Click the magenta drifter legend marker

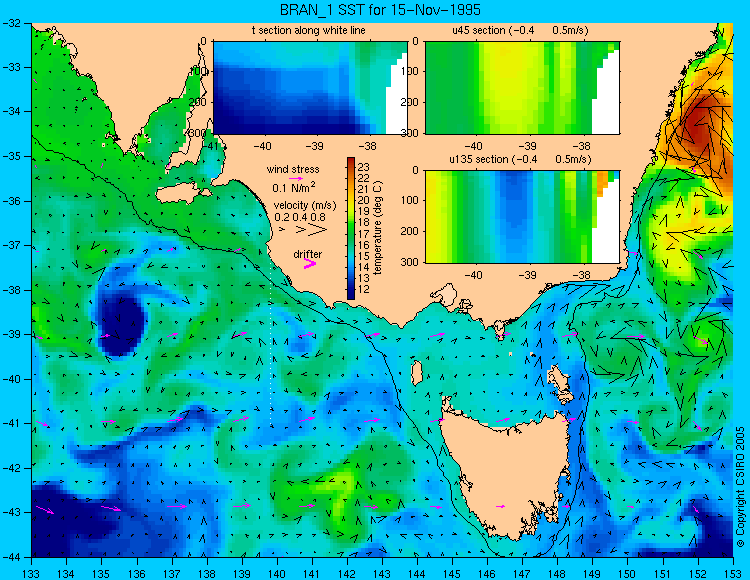point(310,263)
